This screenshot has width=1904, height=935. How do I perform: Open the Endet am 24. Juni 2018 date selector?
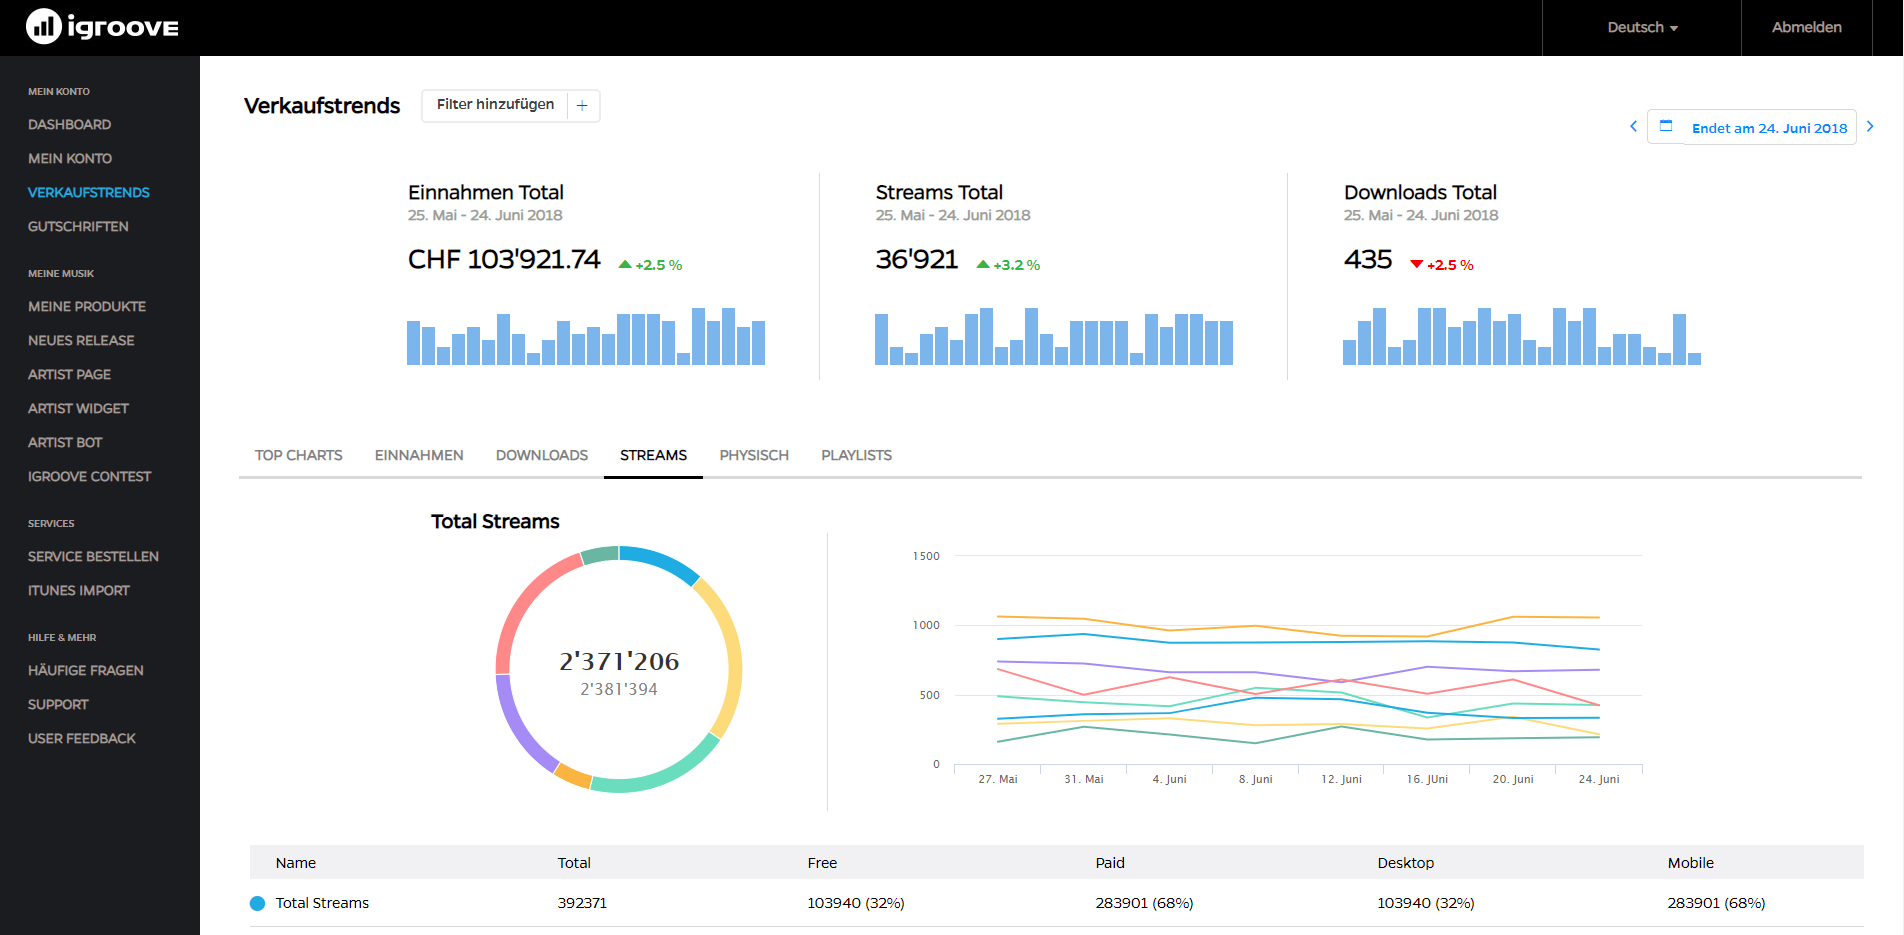[x=1768, y=128]
